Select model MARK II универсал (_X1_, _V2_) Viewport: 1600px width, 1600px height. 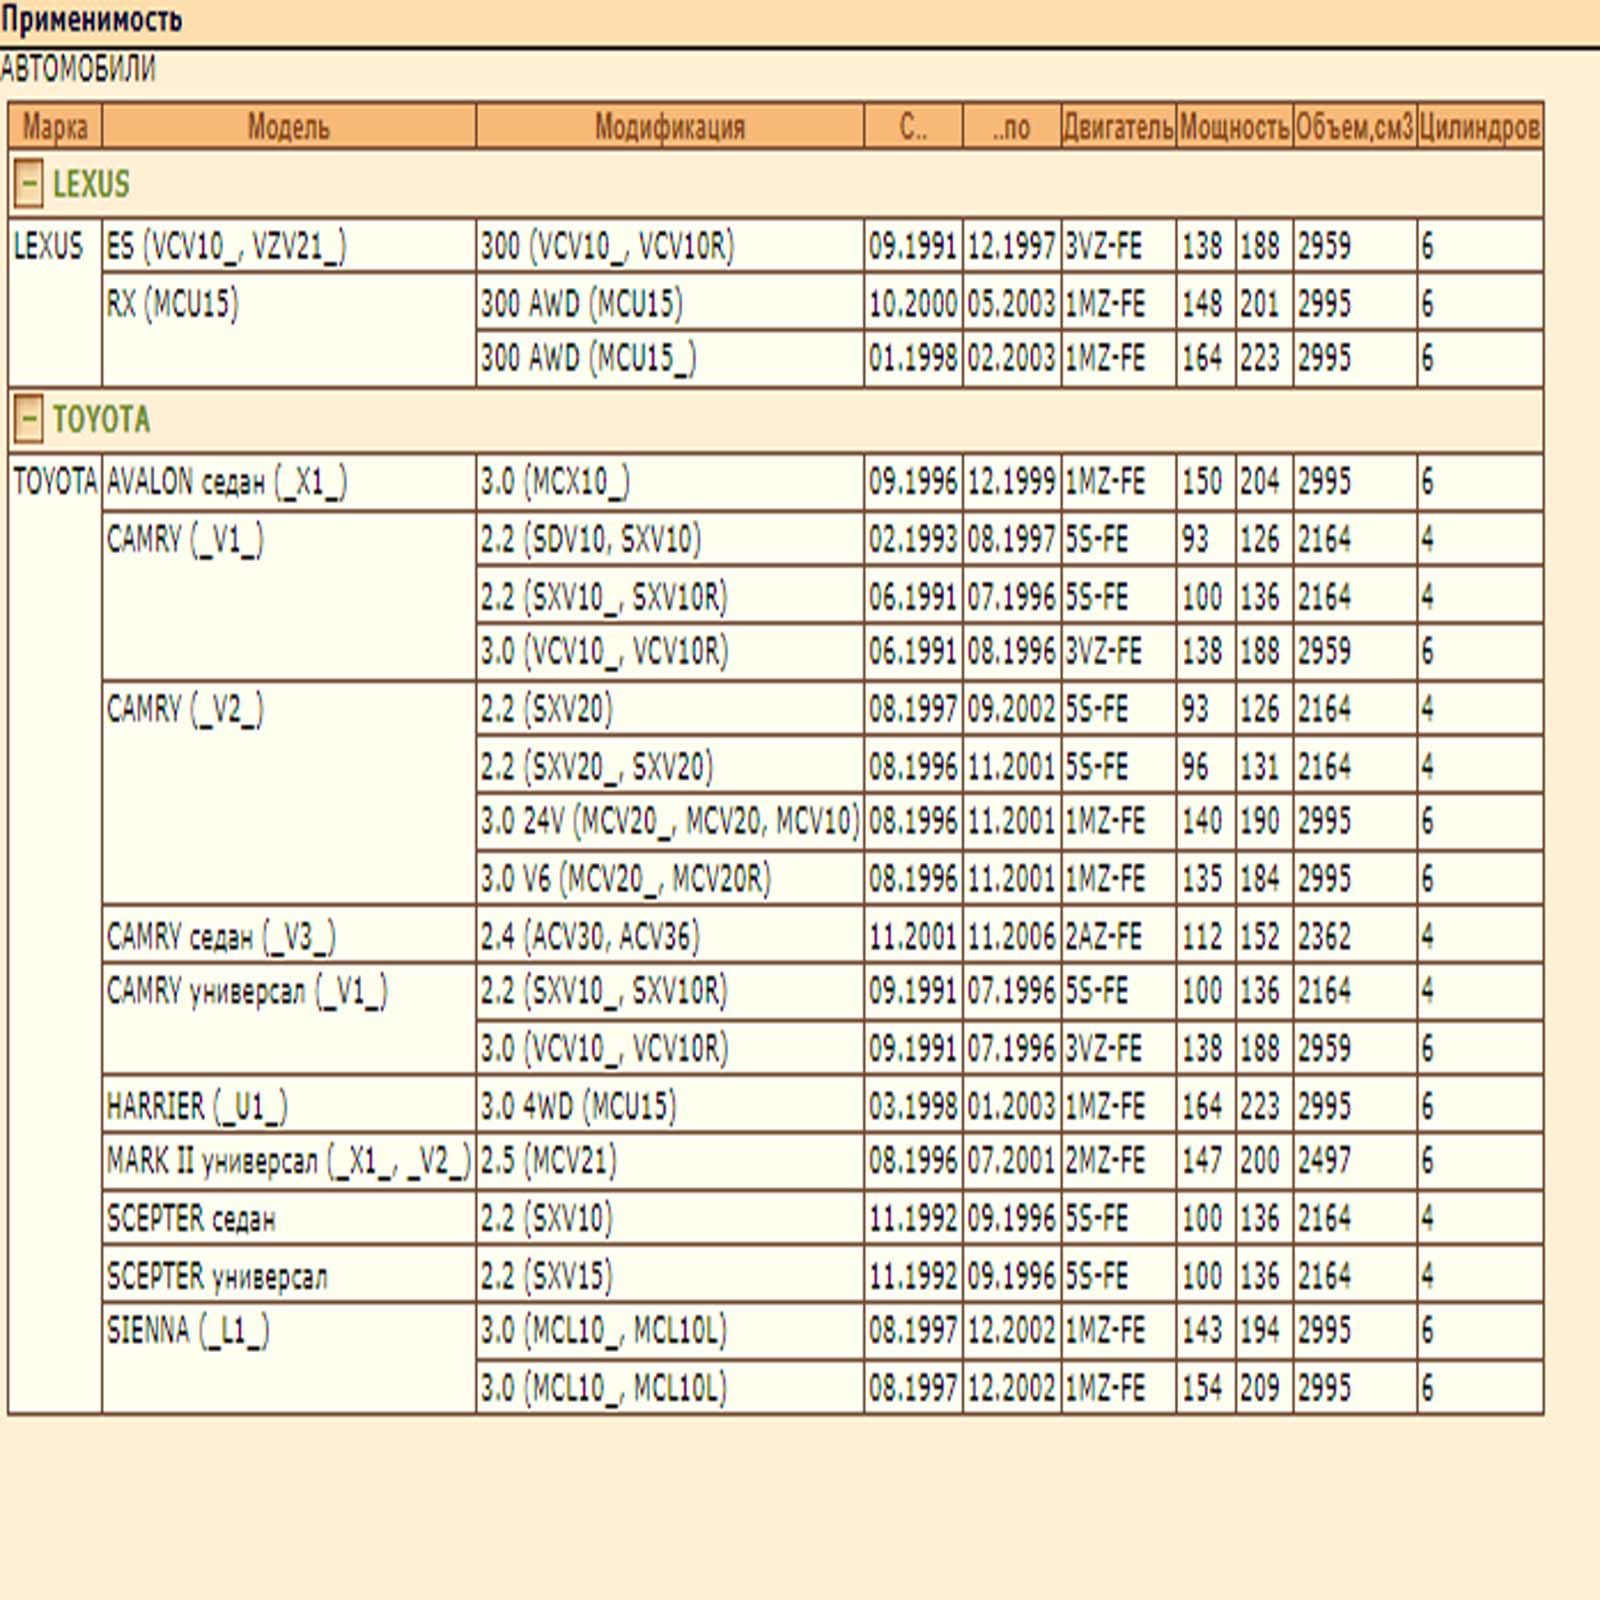tap(289, 1162)
